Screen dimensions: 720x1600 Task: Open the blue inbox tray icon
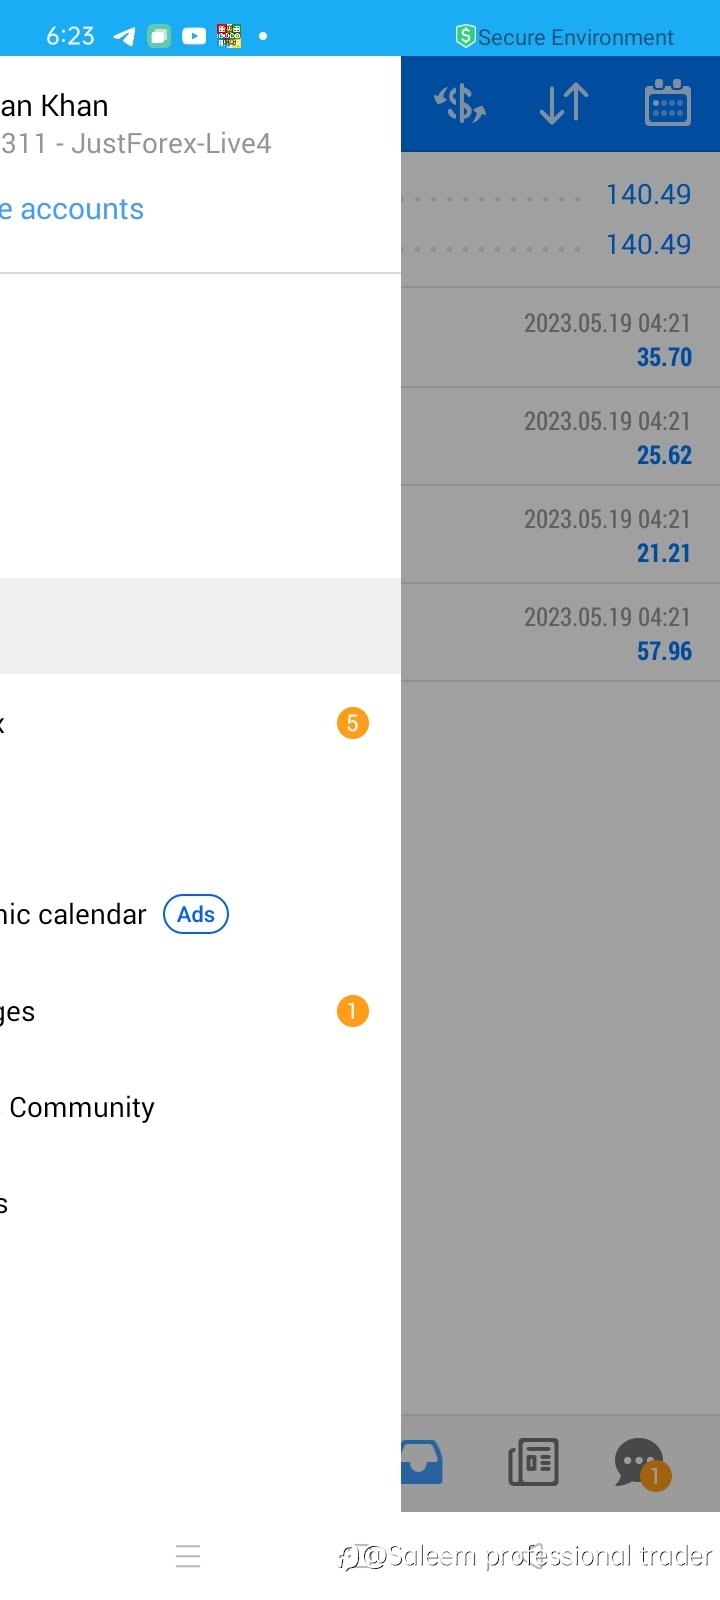click(x=422, y=1462)
